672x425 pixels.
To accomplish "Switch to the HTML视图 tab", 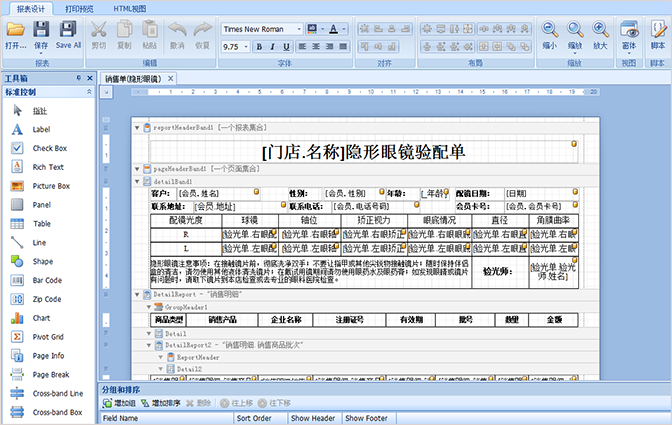I will click(130, 9).
